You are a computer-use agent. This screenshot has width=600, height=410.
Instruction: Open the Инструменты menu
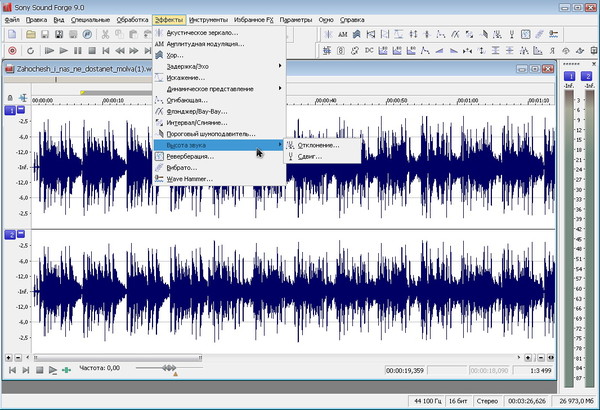(208, 20)
